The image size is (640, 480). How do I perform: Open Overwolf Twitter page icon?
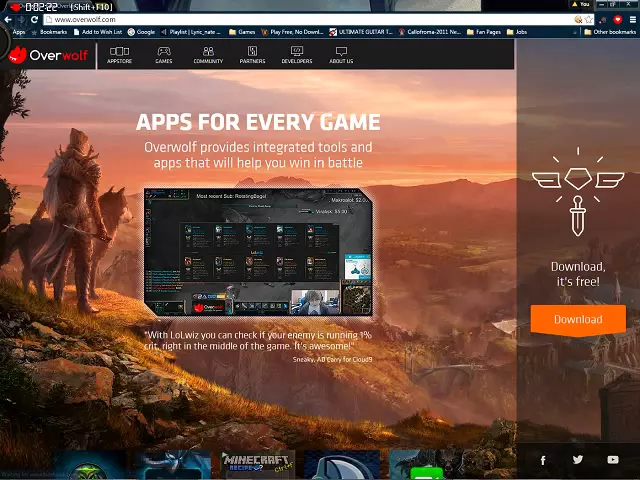[578, 460]
